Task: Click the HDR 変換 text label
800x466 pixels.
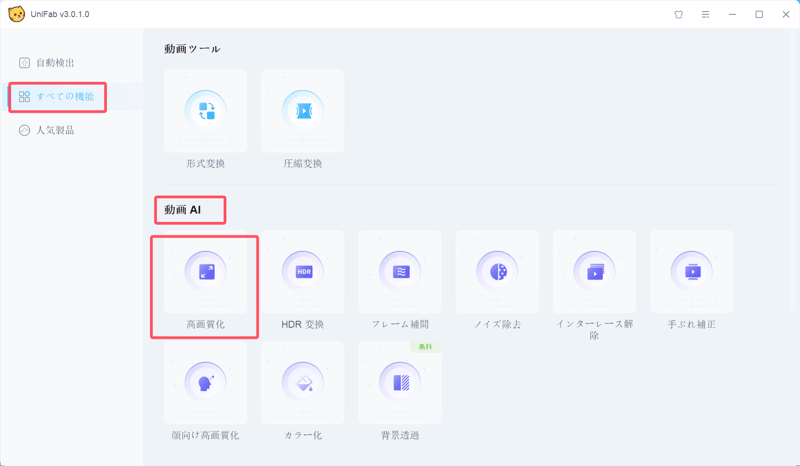Action: (x=302, y=325)
